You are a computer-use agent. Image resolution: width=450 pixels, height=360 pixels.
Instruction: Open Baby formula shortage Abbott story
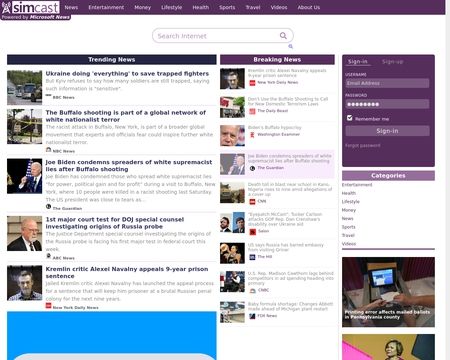290,306
